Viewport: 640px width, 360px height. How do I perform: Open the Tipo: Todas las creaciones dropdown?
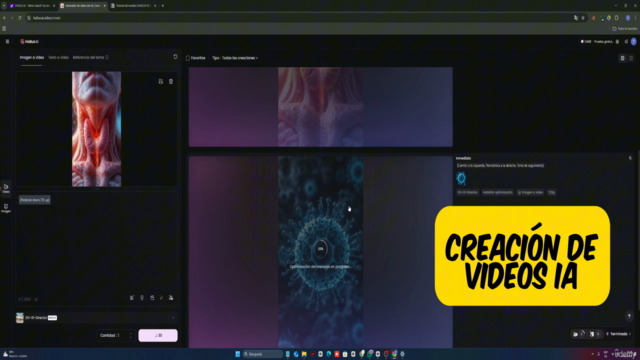(x=235, y=58)
